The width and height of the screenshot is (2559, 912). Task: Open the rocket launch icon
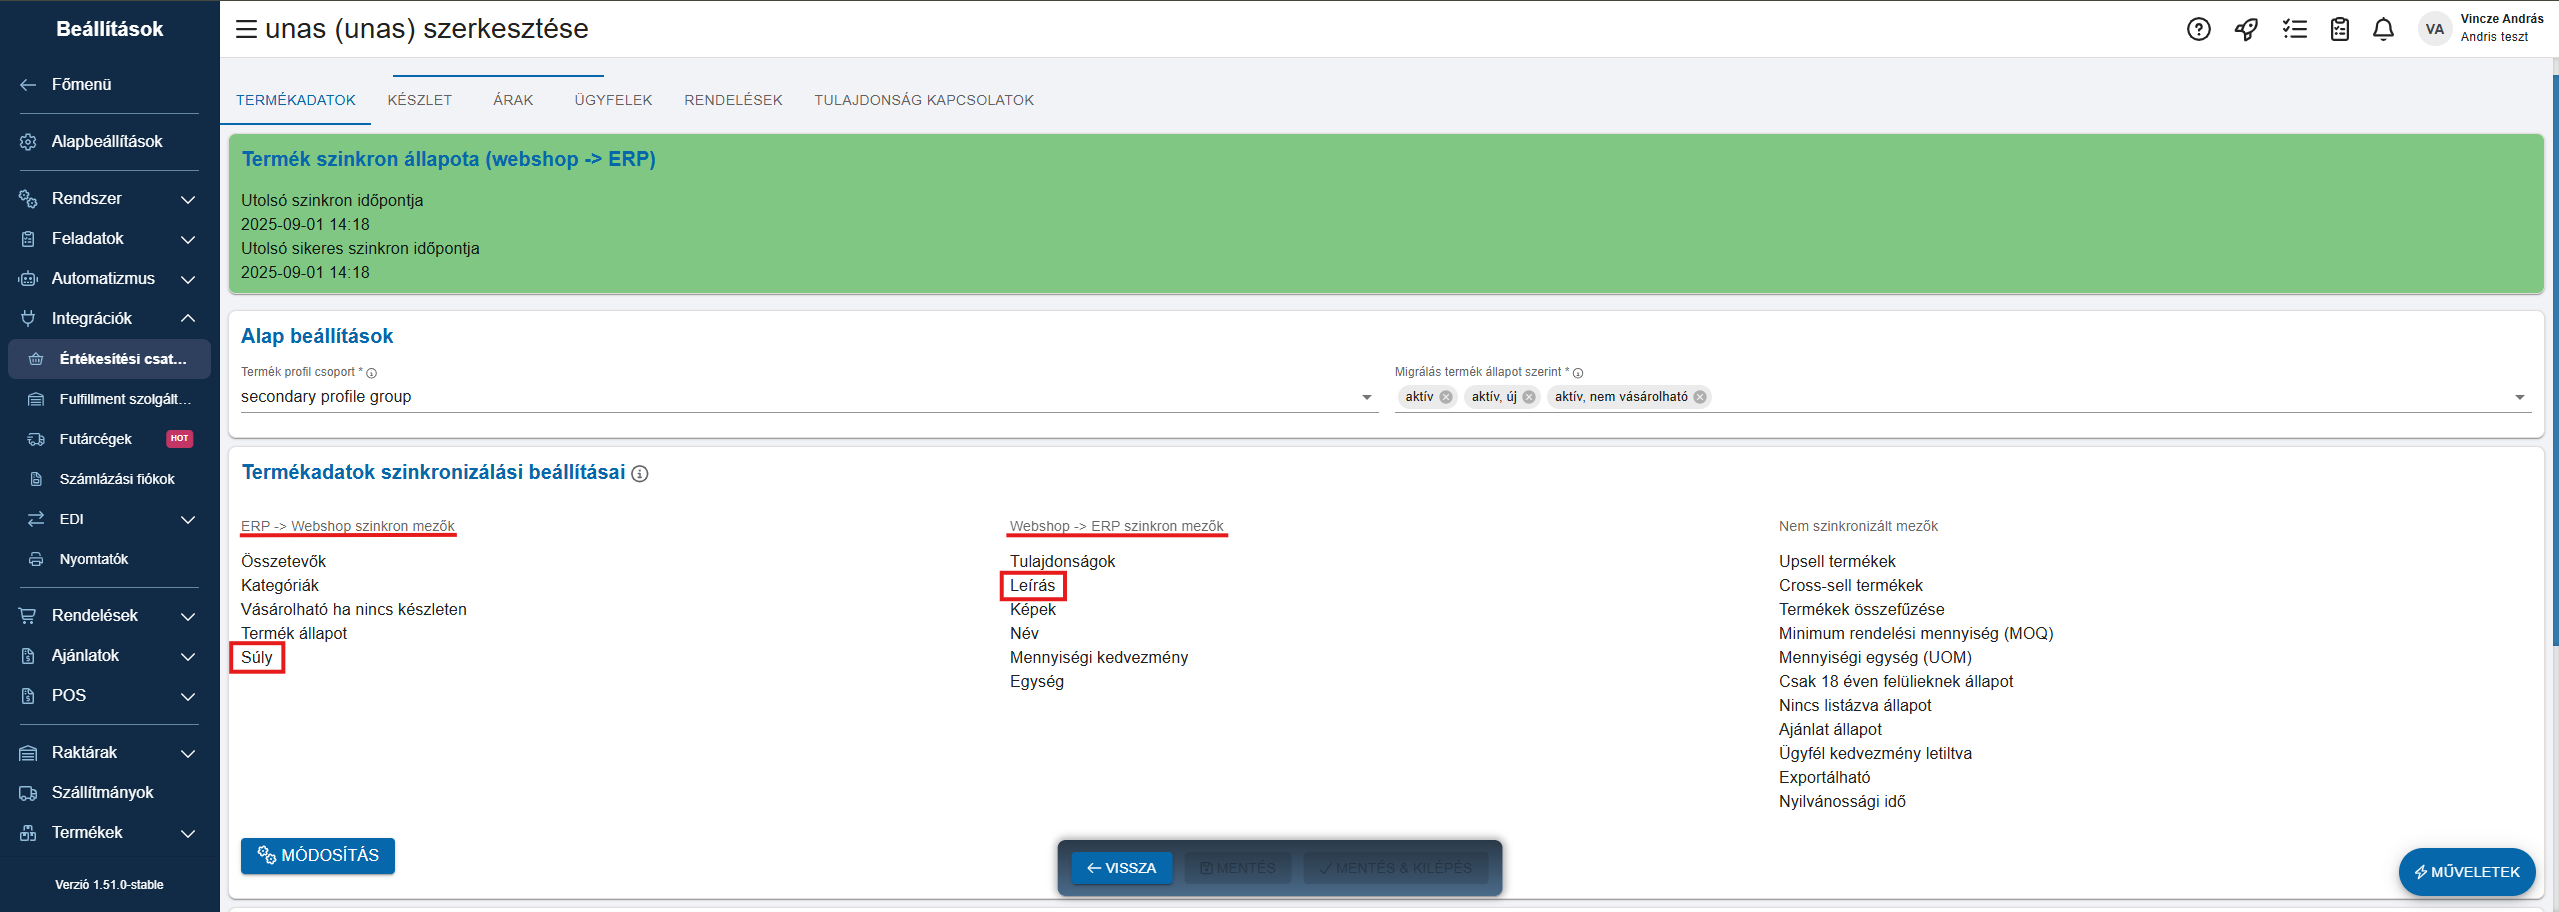2246,29
